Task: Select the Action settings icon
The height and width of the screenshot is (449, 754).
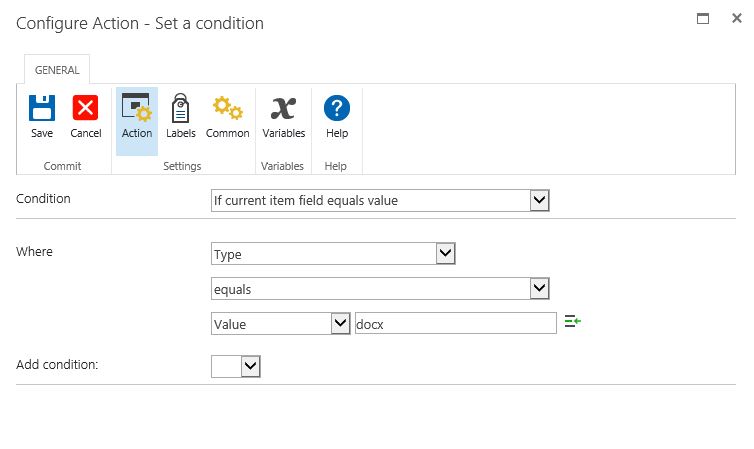Action: 137,108
